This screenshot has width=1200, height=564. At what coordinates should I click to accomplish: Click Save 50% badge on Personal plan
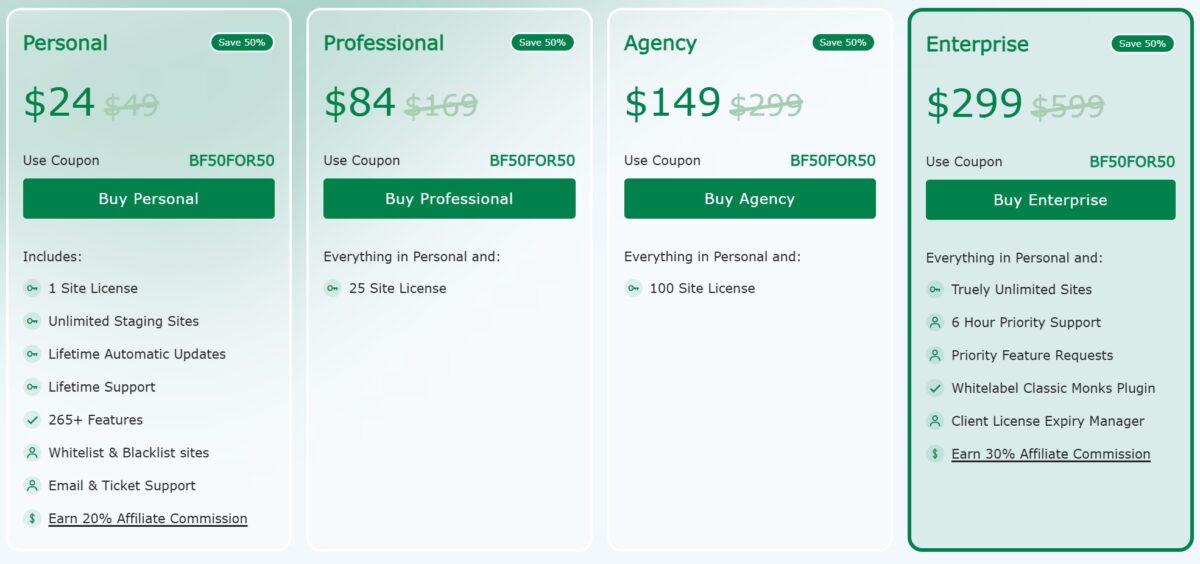point(242,42)
